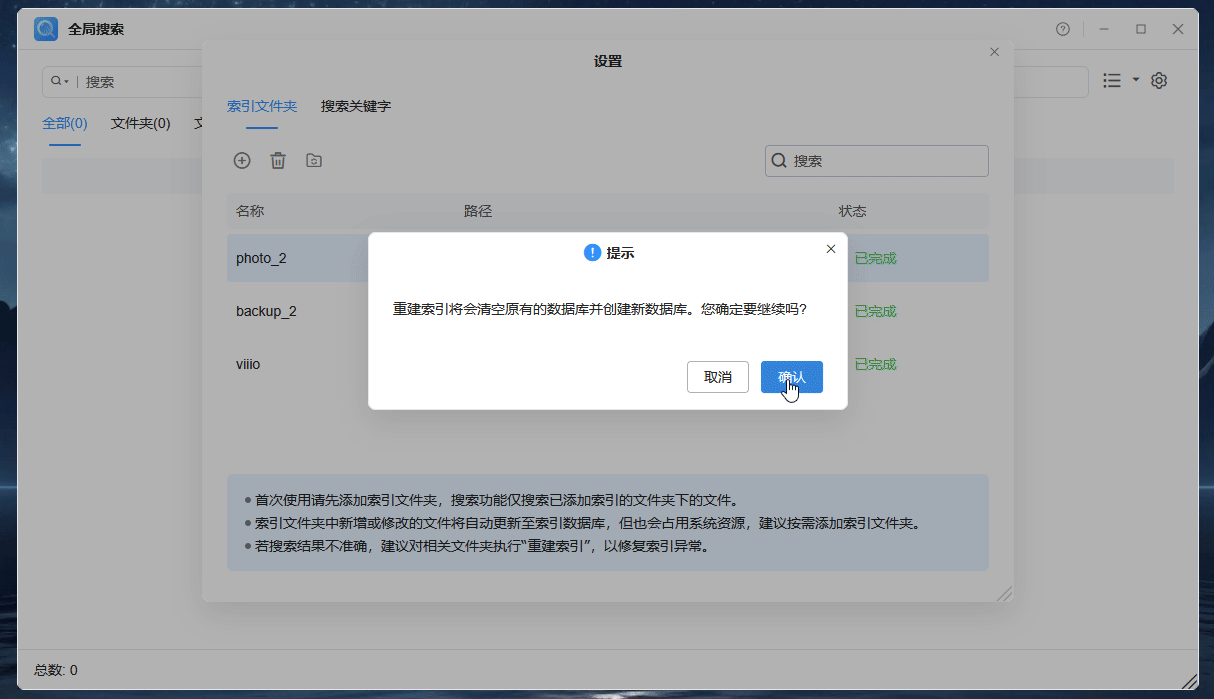Click the blue exclamation icon in 提示 dialog
The width and height of the screenshot is (1214, 699).
[592, 253]
